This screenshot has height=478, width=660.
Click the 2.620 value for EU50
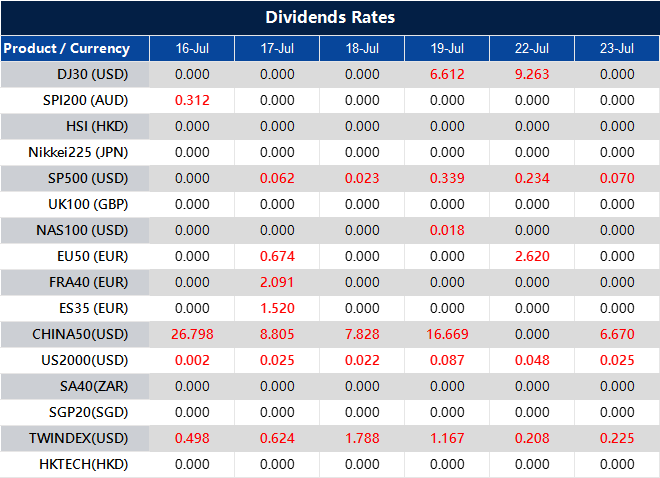click(532, 256)
